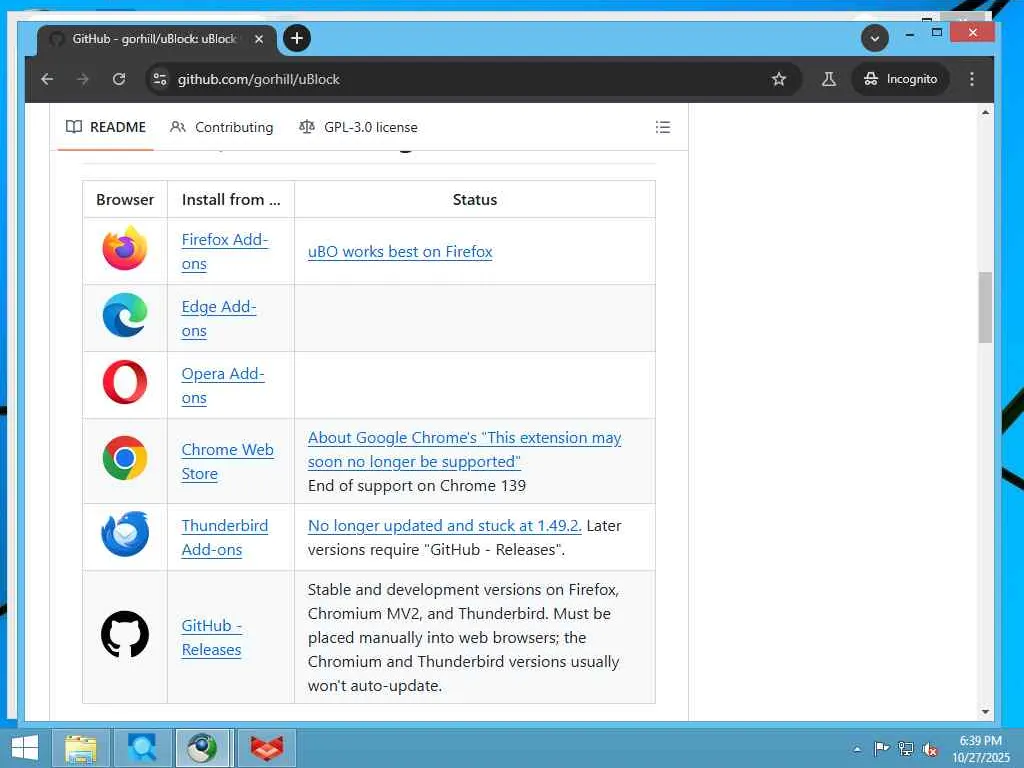Viewport: 1024px width, 768px height.
Task: Click the browser back arrow
Action: pos(47,79)
